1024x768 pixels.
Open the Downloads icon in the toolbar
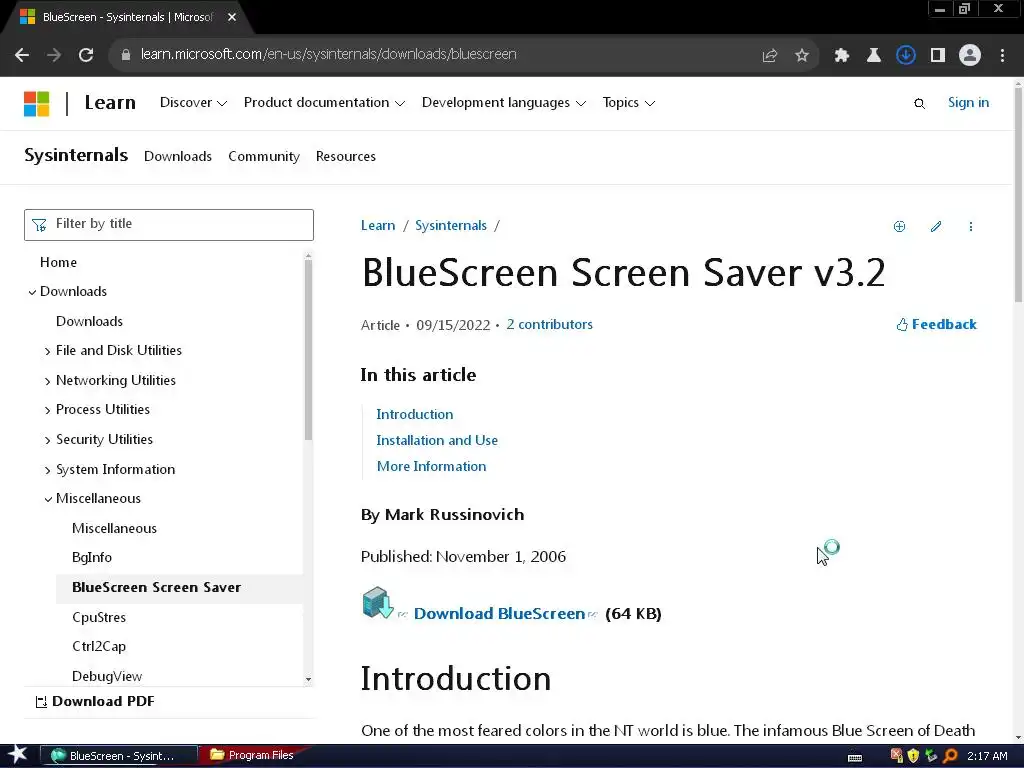906,56
